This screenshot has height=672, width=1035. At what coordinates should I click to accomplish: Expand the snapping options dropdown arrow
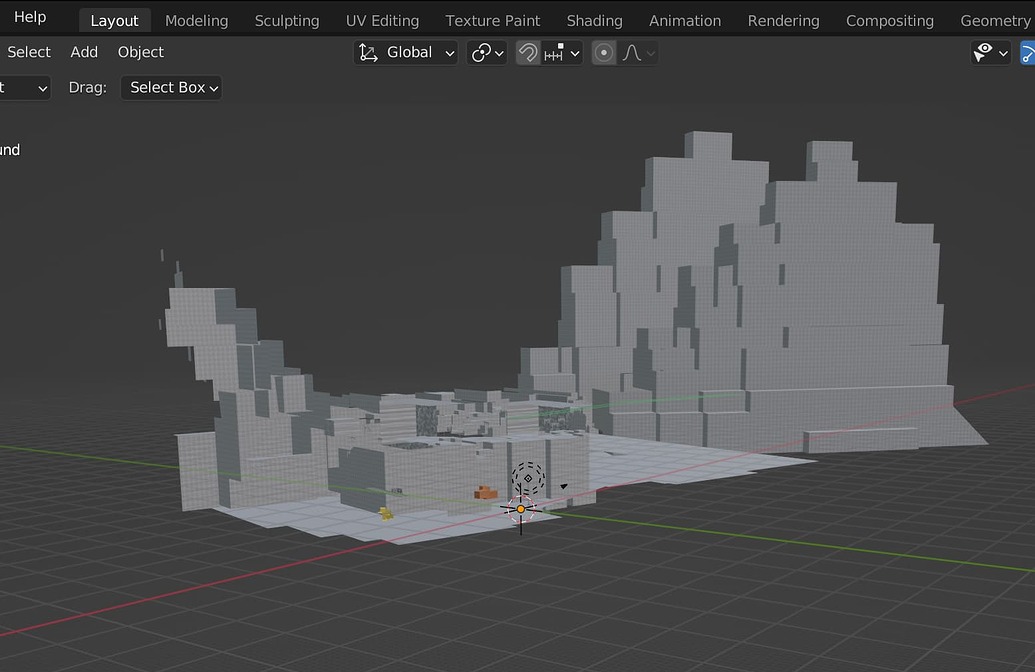574,52
